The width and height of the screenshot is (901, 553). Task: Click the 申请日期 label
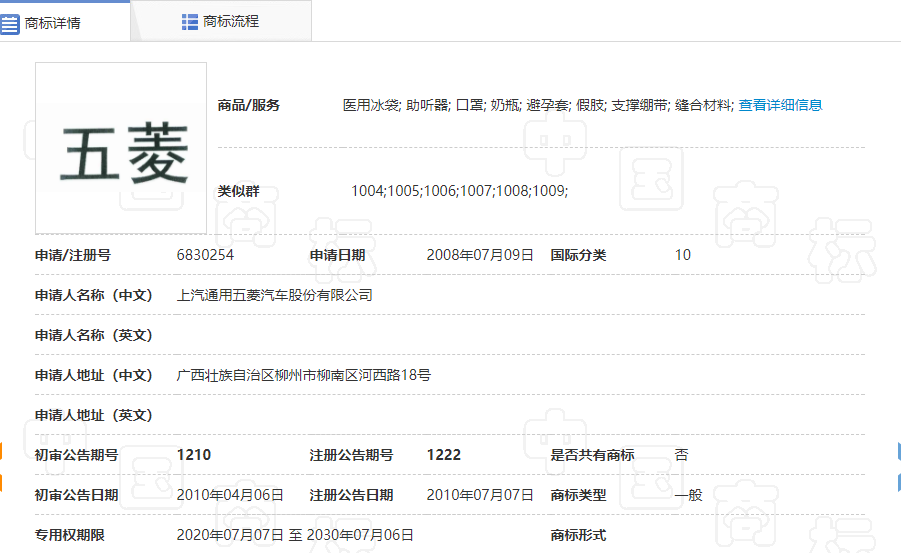(x=337, y=255)
